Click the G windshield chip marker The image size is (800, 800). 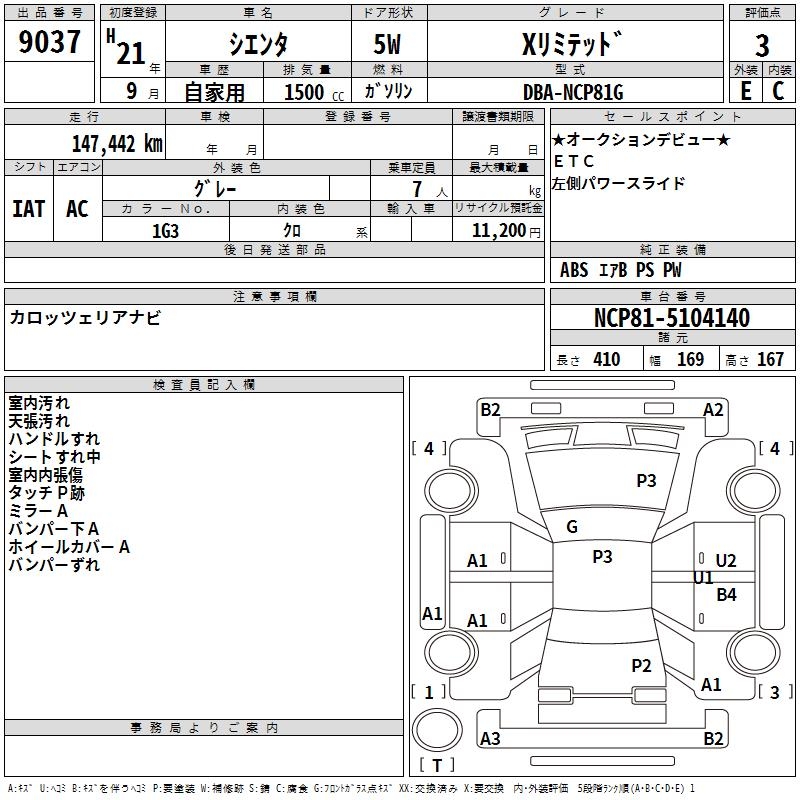572,527
